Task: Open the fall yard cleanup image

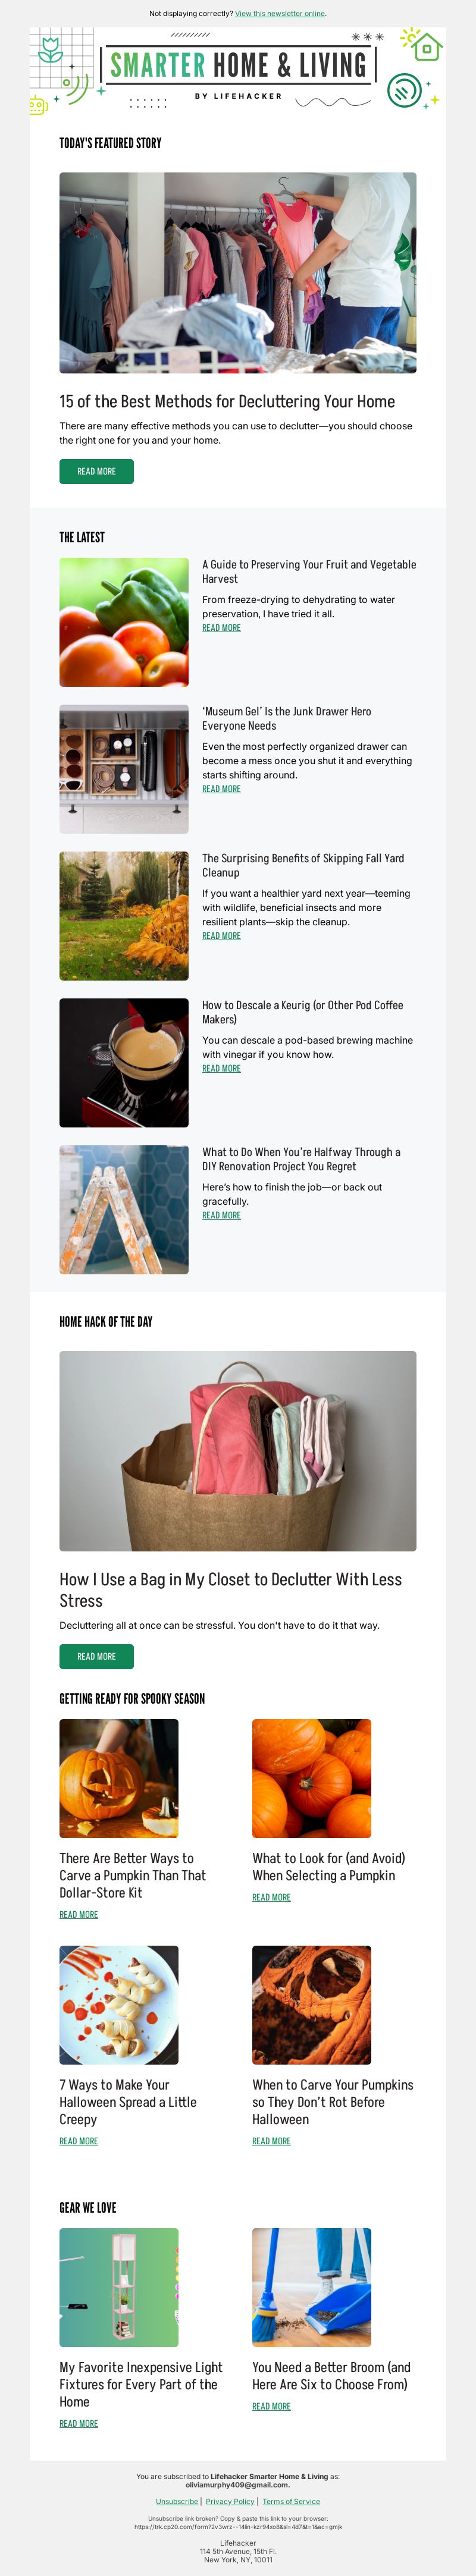Action: pyautogui.click(x=124, y=916)
